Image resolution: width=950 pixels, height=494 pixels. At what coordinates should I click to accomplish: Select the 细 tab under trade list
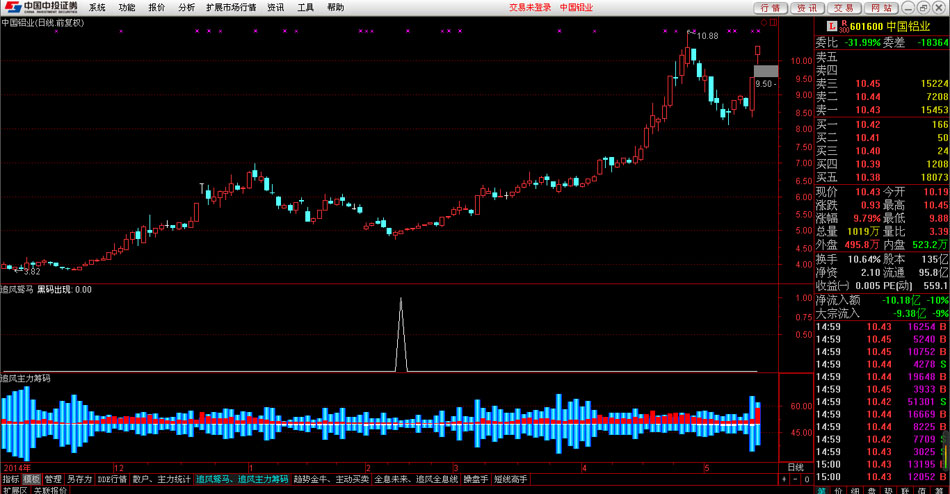855,490
